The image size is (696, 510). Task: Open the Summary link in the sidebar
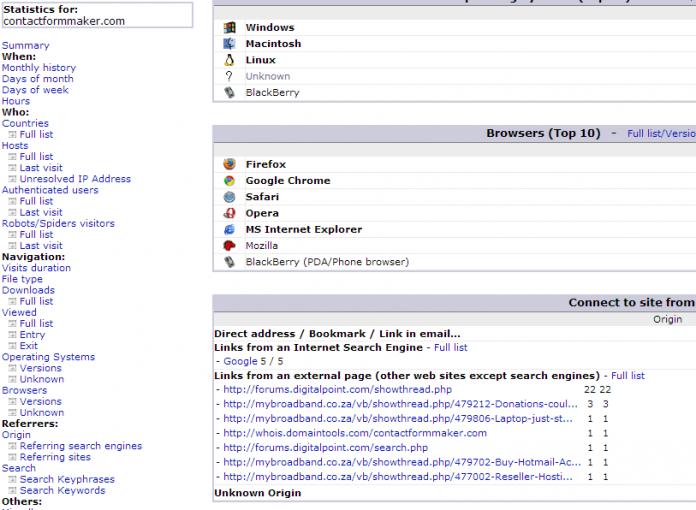point(26,45)
